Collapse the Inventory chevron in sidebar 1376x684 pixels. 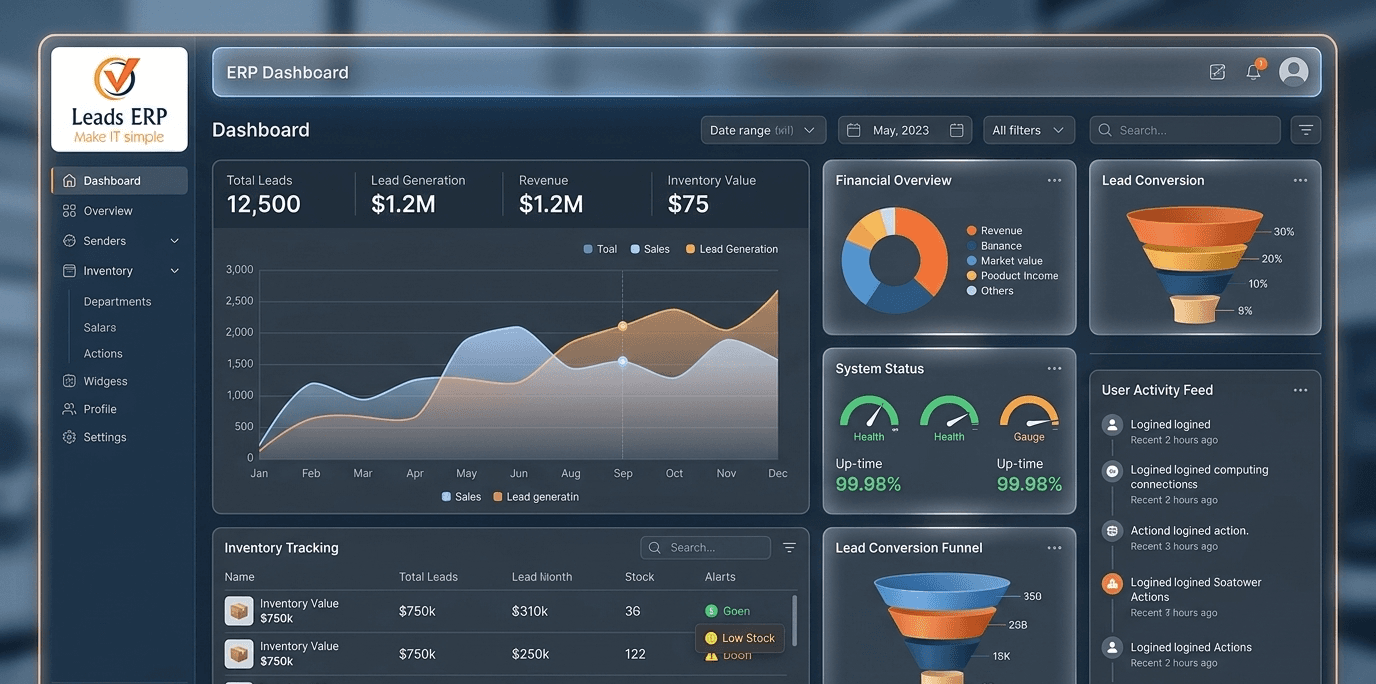[175, 271]
